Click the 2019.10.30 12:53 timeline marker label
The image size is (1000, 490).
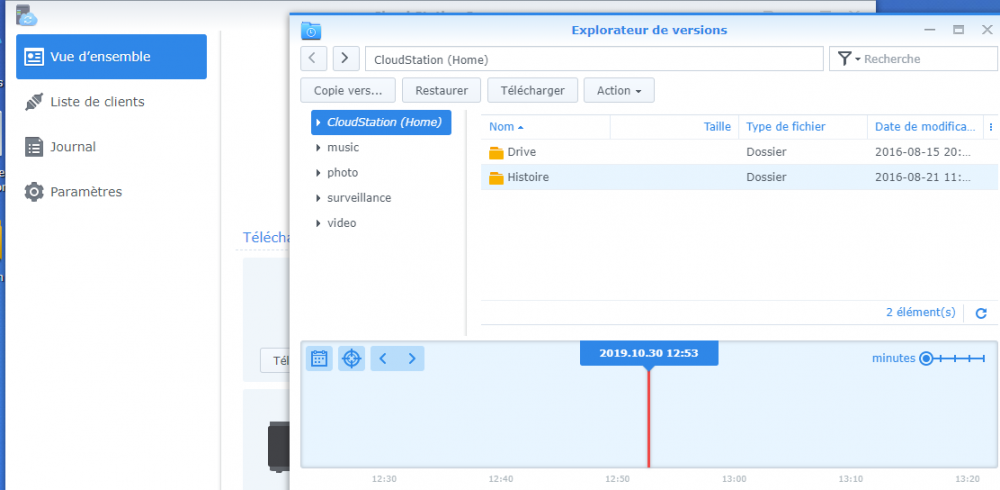(x=649, y=353)
